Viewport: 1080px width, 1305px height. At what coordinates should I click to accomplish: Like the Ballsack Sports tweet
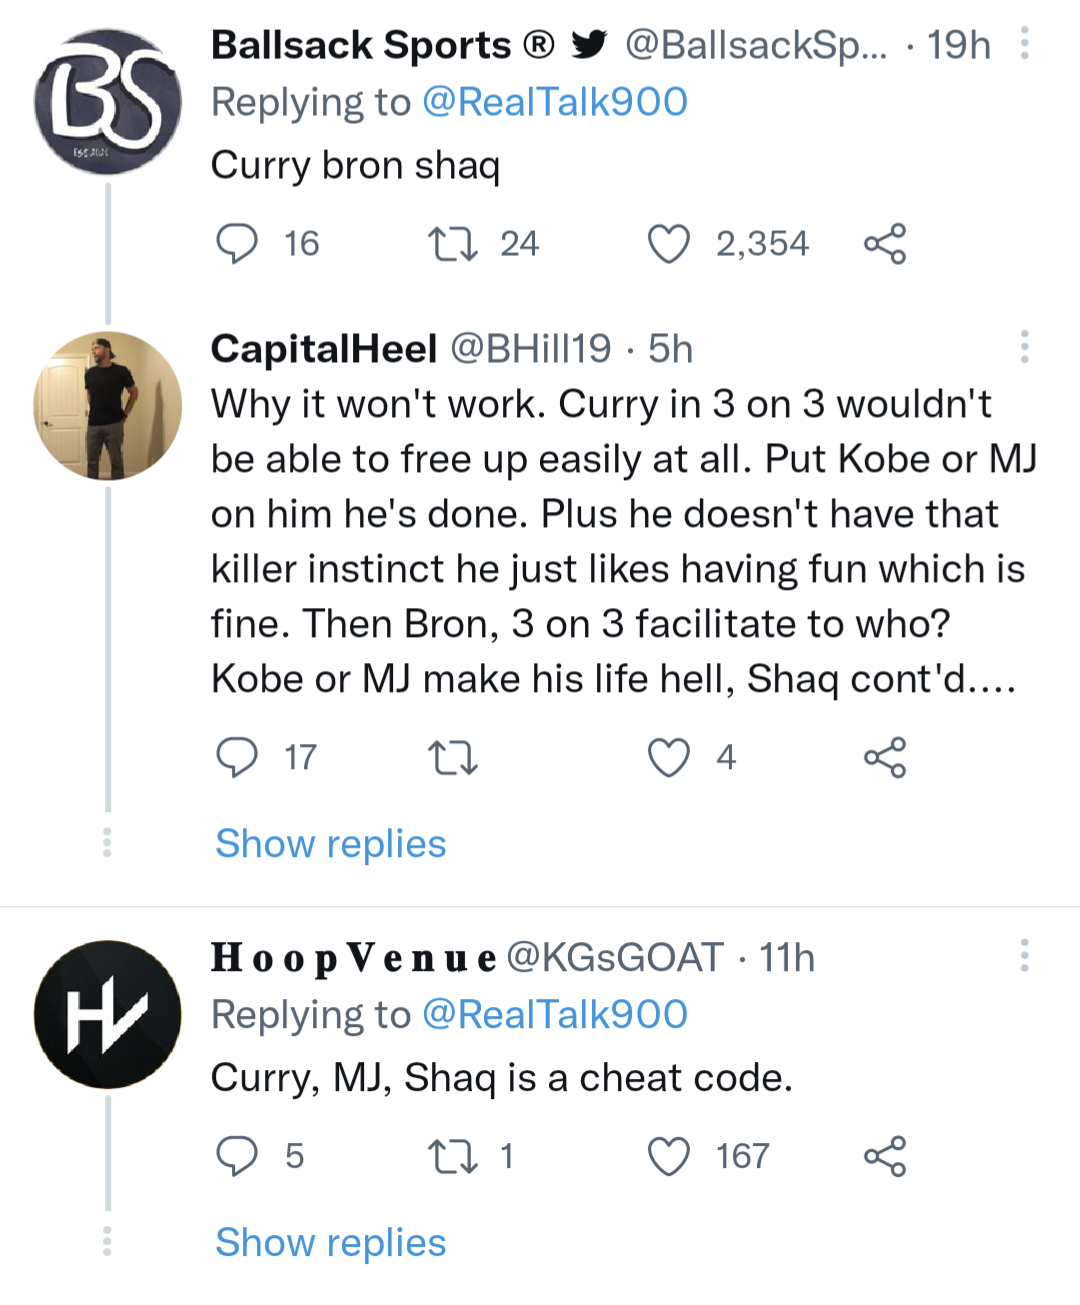click(x=669, y=244)
